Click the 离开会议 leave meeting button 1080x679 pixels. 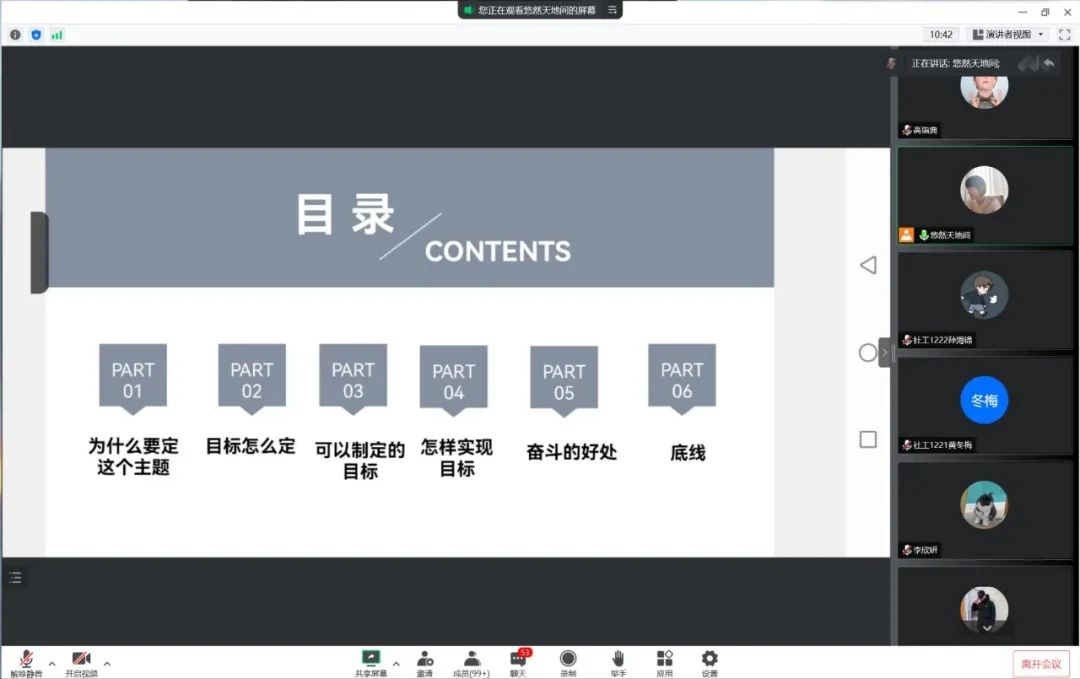pos(1040,664)
